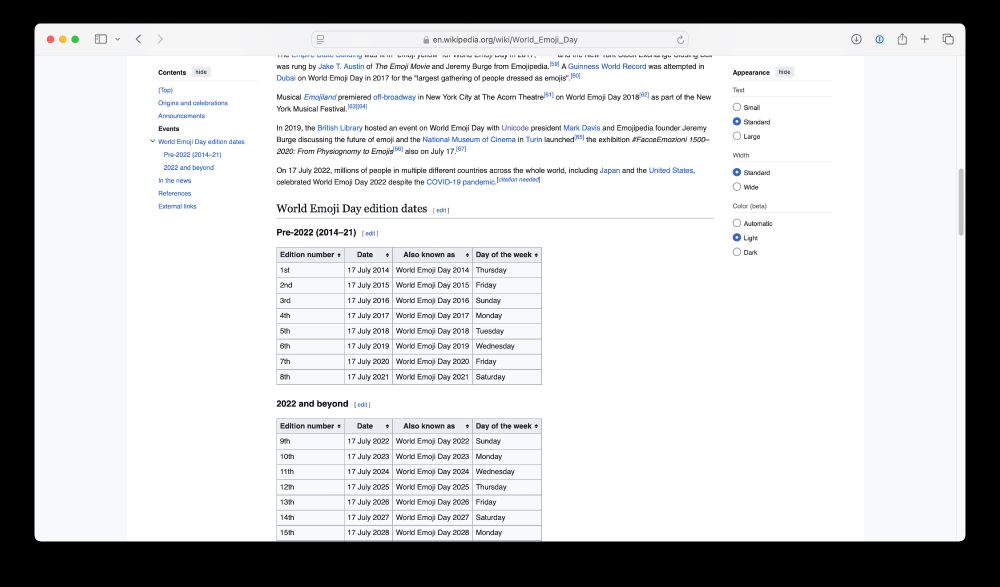Viewport: 1000px width, 587px height.
Task: Sort second table by Also known as
Action: [x=432, y=426]
